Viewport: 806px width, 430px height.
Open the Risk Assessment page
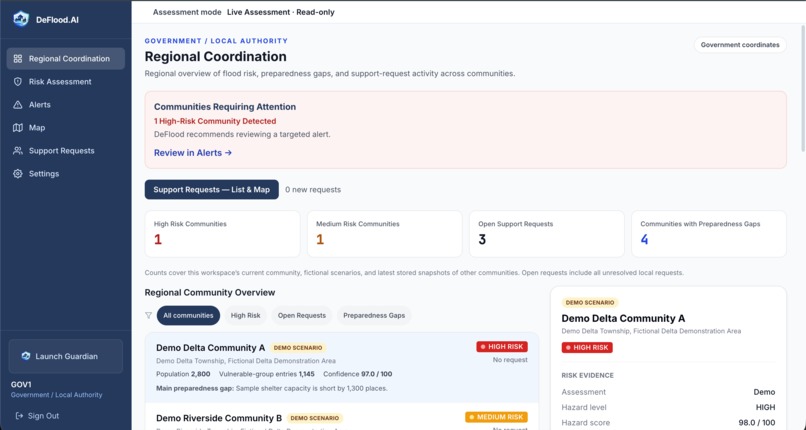pos(66,82)
